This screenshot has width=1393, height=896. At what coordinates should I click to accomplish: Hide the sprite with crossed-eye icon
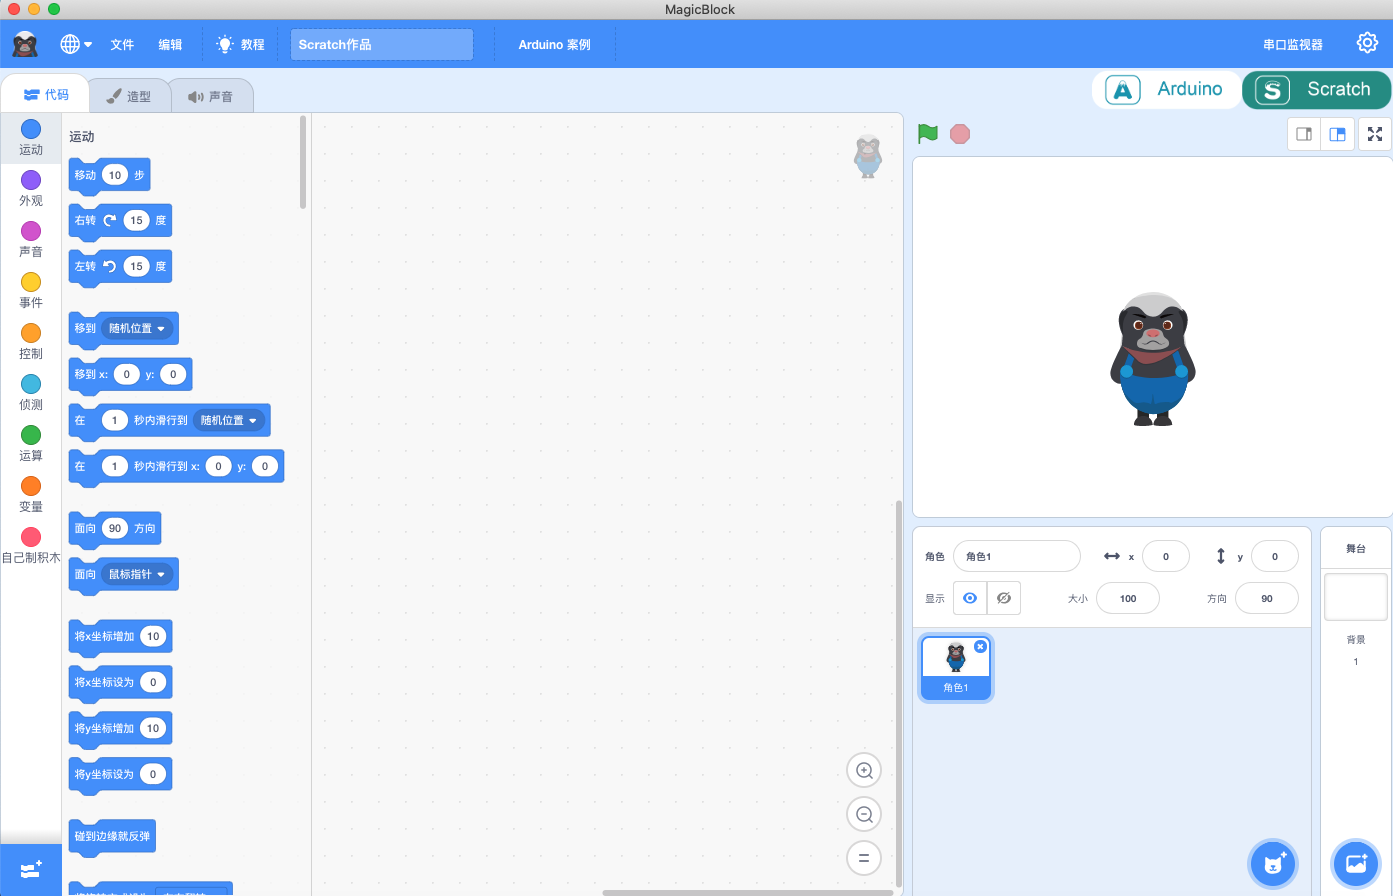pyautogui.click(x=1004, y=598)
